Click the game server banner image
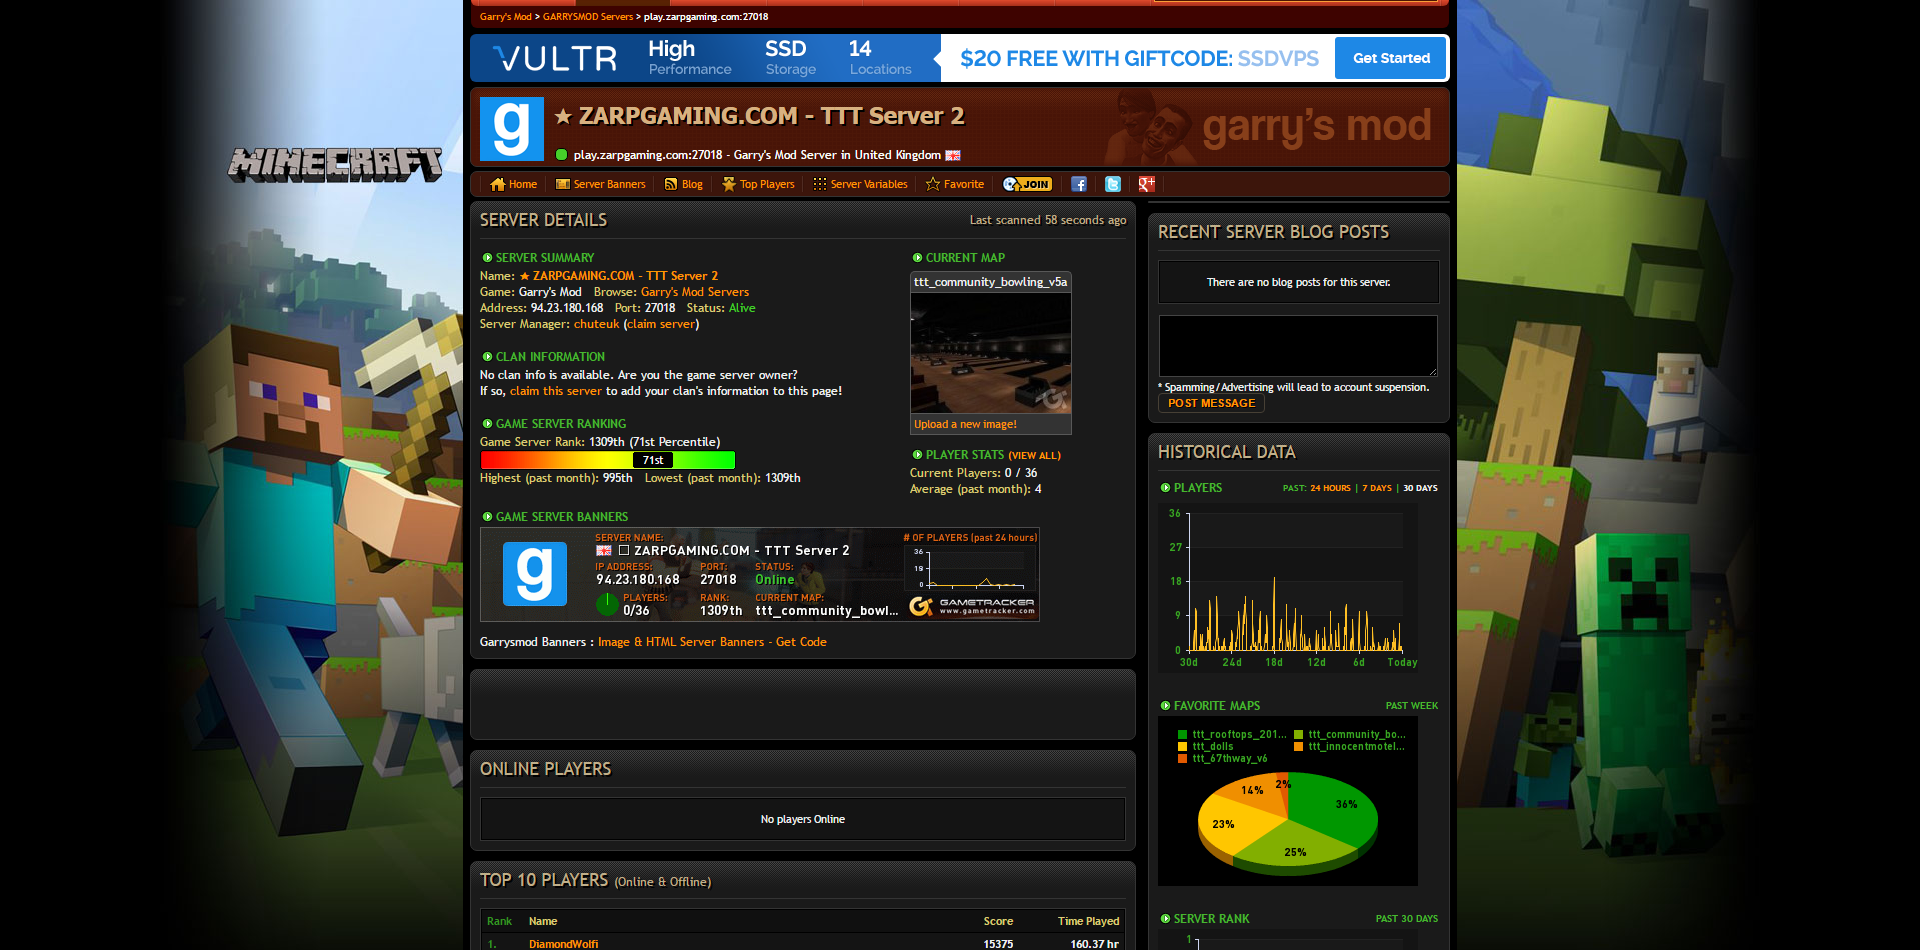Image resolution: width=1920 pixels, height=950 pixels. coord(760,575)
